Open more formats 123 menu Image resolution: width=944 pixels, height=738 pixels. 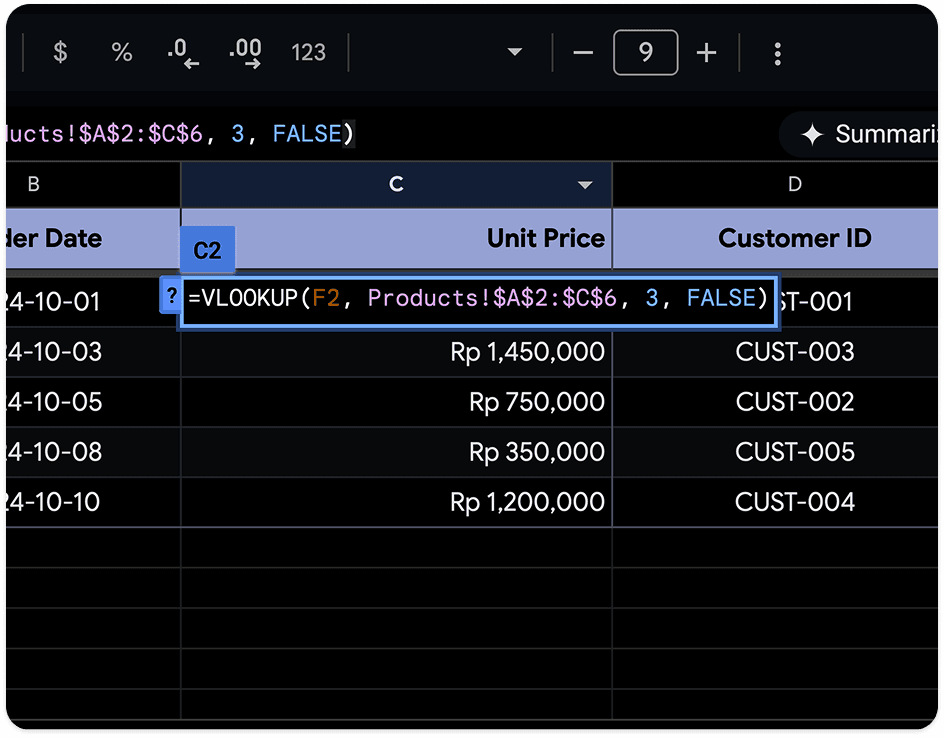308,52
